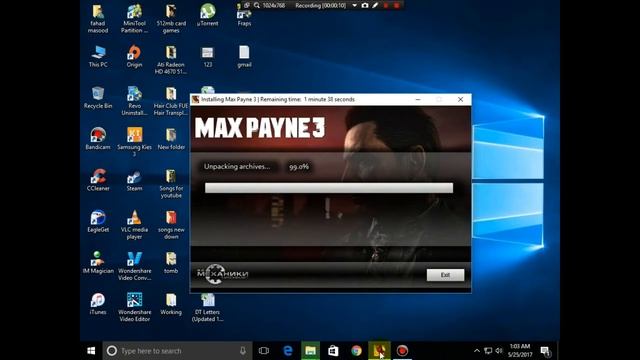Open File Explorer from the taskbar
Image resolution: width=640 pixels, height=360 pixels.
click(x=311, y=351)
